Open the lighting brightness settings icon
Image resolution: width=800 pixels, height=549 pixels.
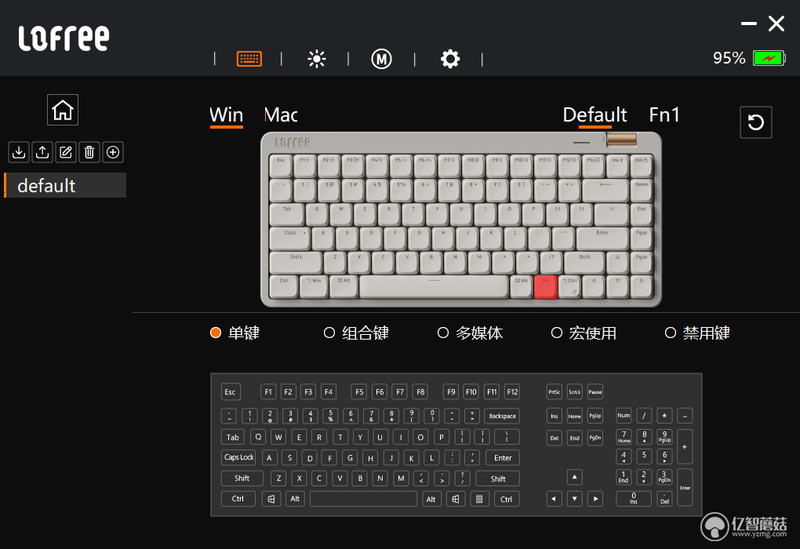(316, 59)
